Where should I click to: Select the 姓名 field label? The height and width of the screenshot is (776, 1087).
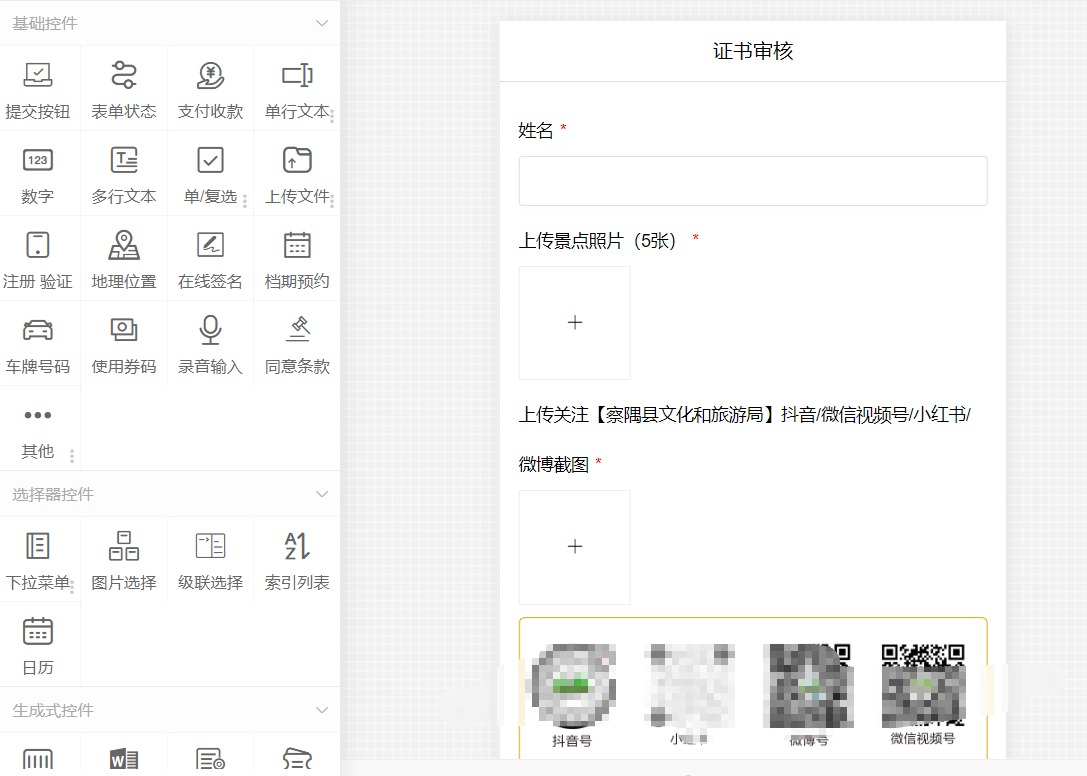(x=536, y=130)
